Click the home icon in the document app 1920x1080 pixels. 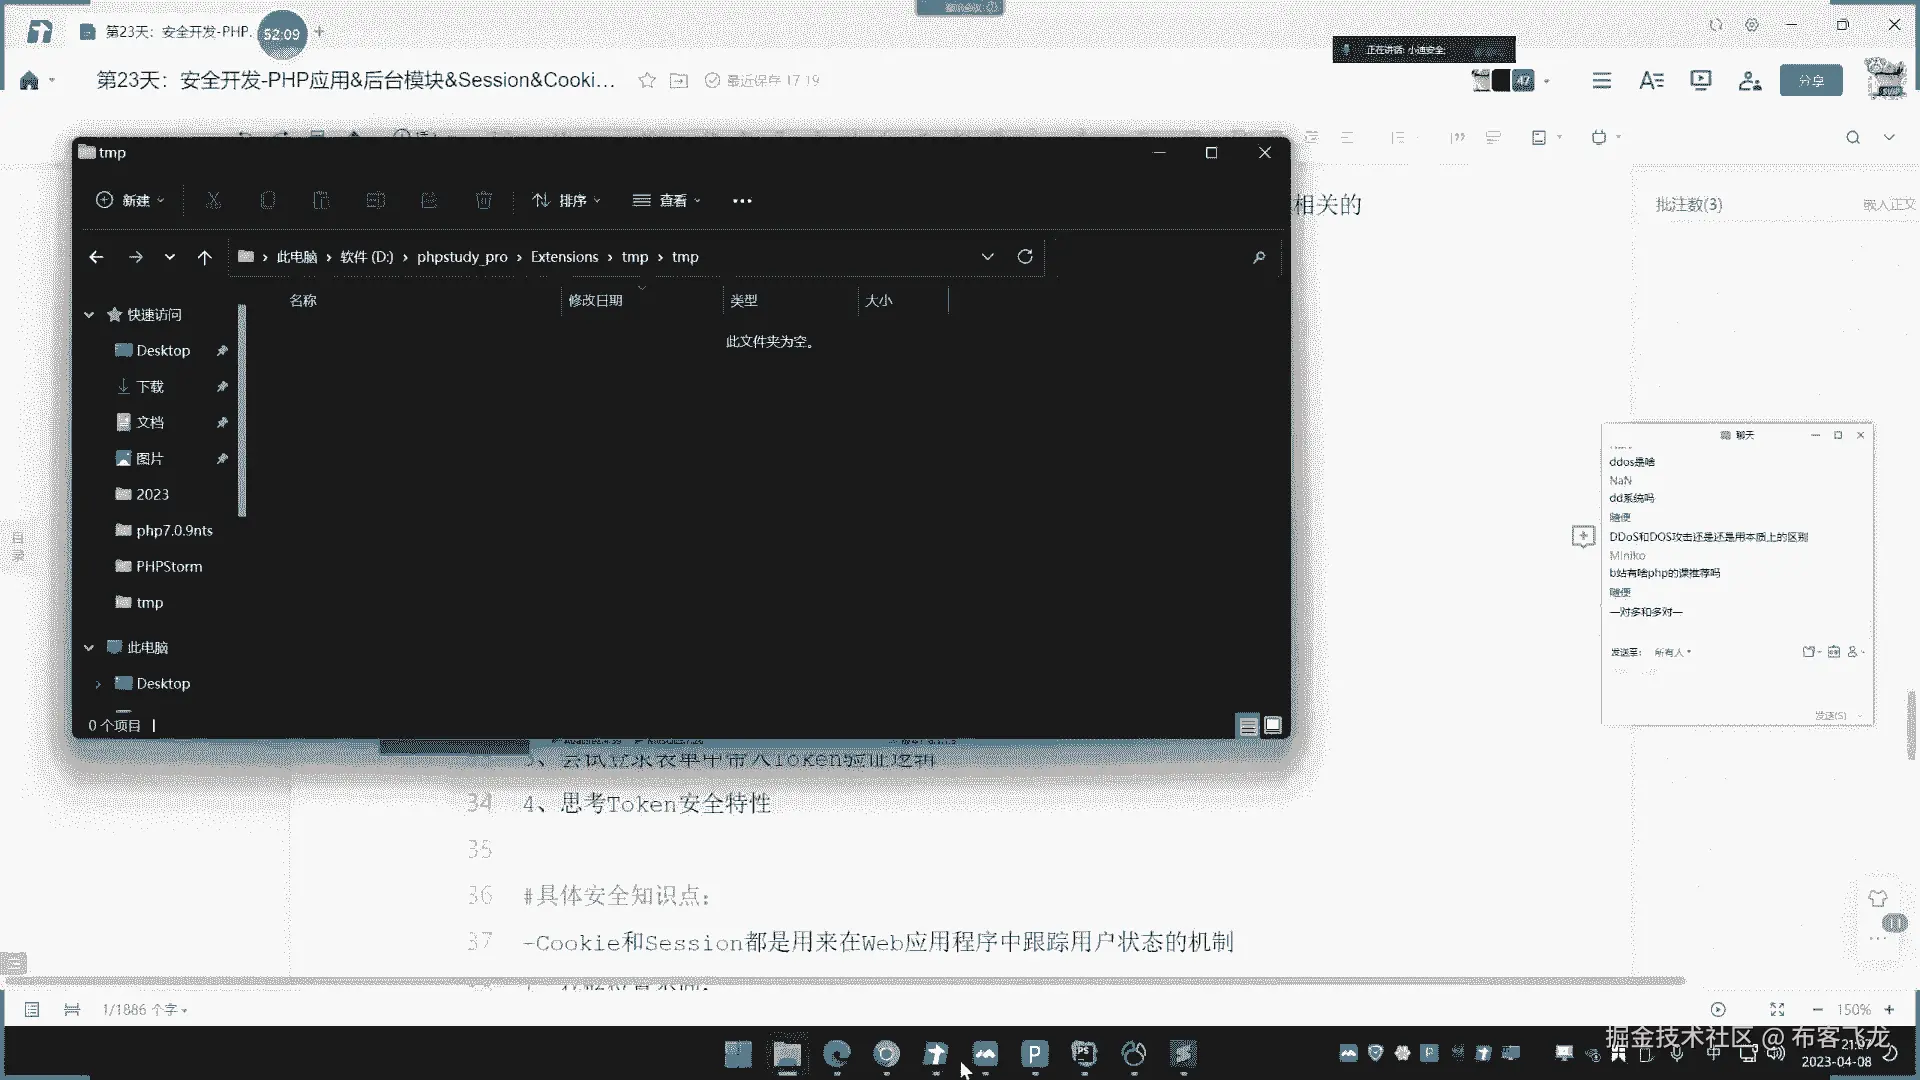pos(29,81)
